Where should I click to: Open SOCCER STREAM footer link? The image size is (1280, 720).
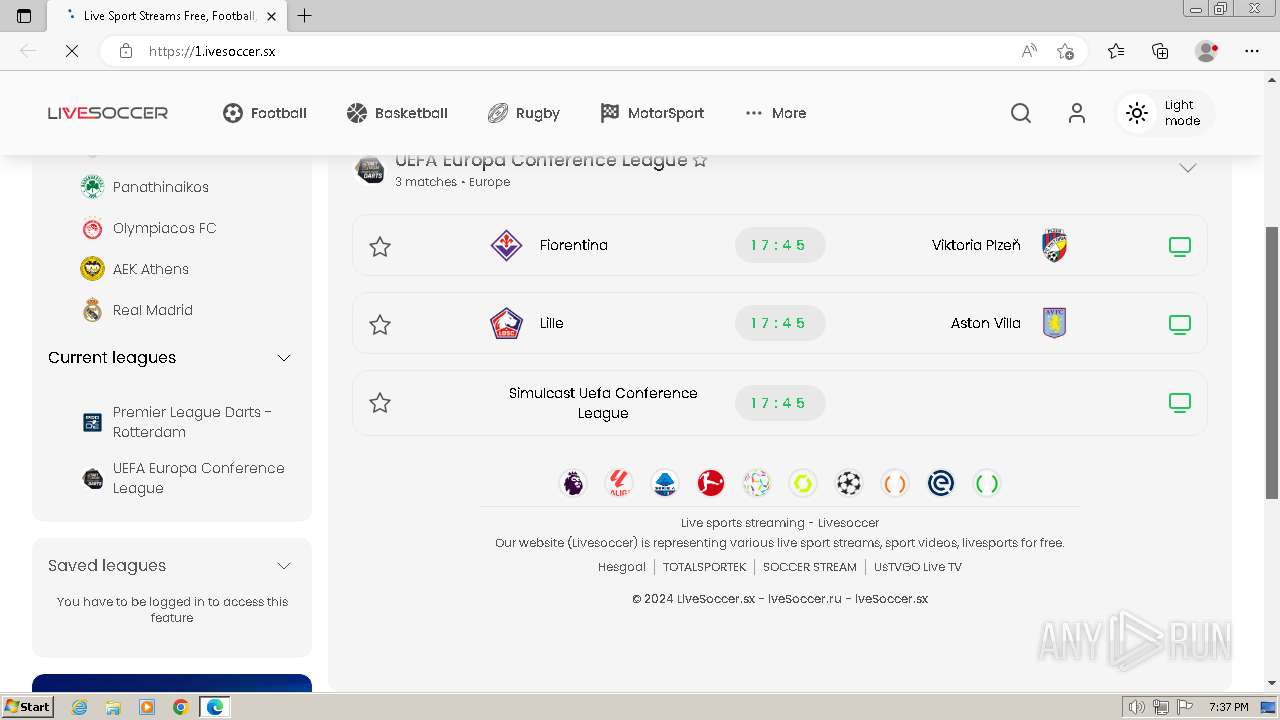tap(810, 567)
